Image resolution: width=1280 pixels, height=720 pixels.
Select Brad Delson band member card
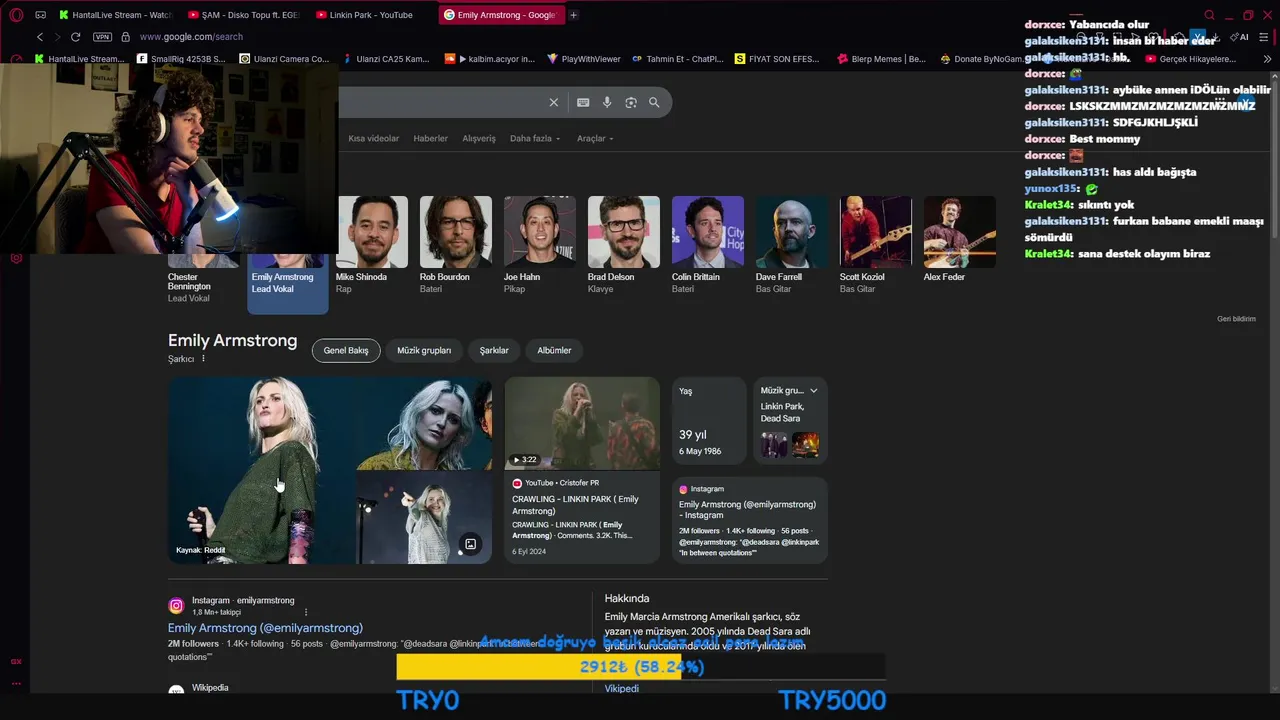624,245
